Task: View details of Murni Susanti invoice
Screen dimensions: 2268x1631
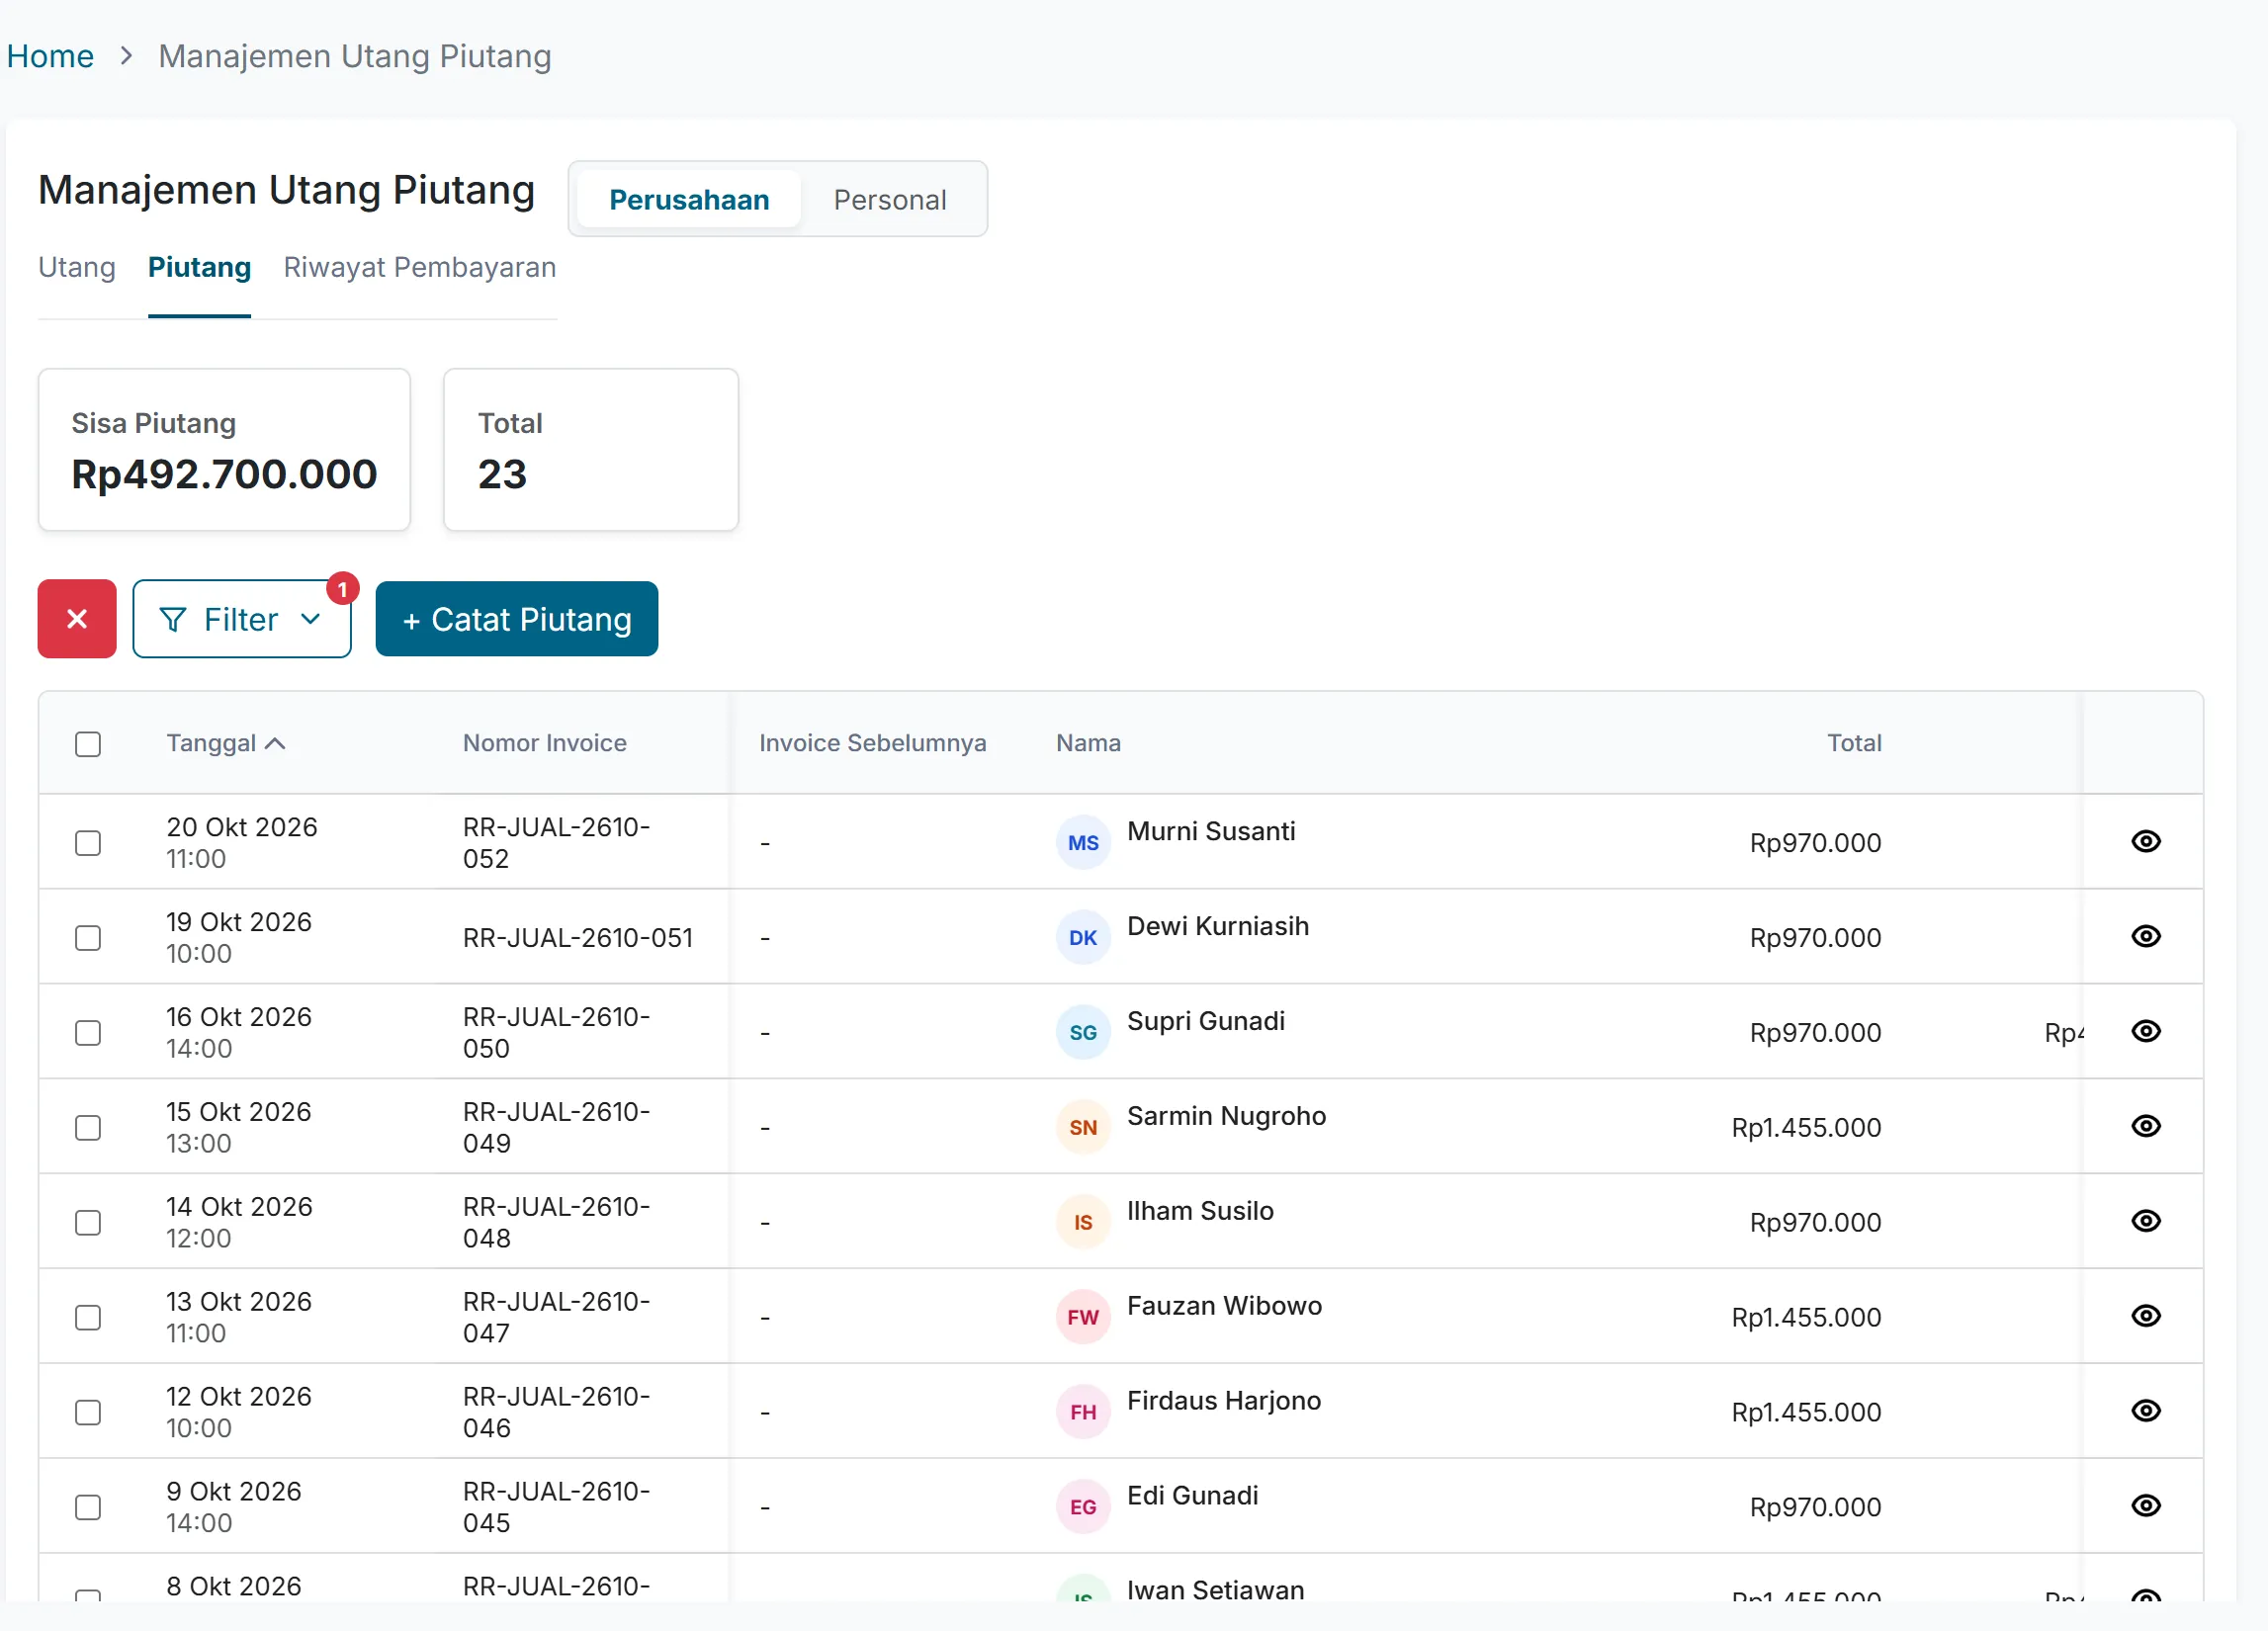Action: click(2145, 841)
